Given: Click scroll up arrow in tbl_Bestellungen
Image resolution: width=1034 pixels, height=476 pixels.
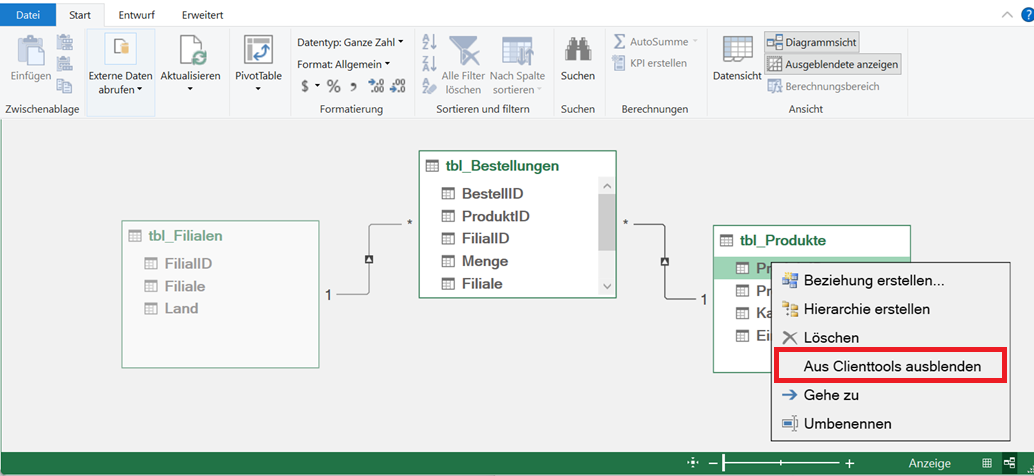Looking at the screenshot, I should [607, 187].
